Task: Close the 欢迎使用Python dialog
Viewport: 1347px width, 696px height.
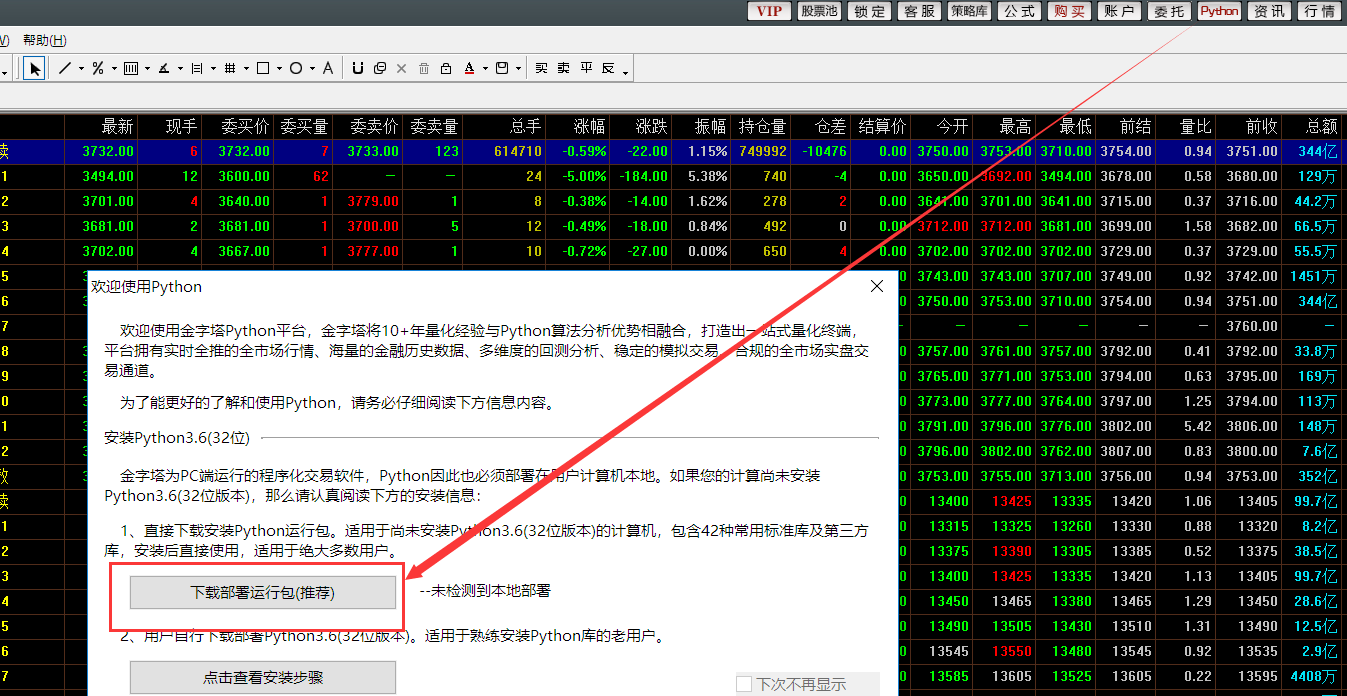Action: [877, 286]
